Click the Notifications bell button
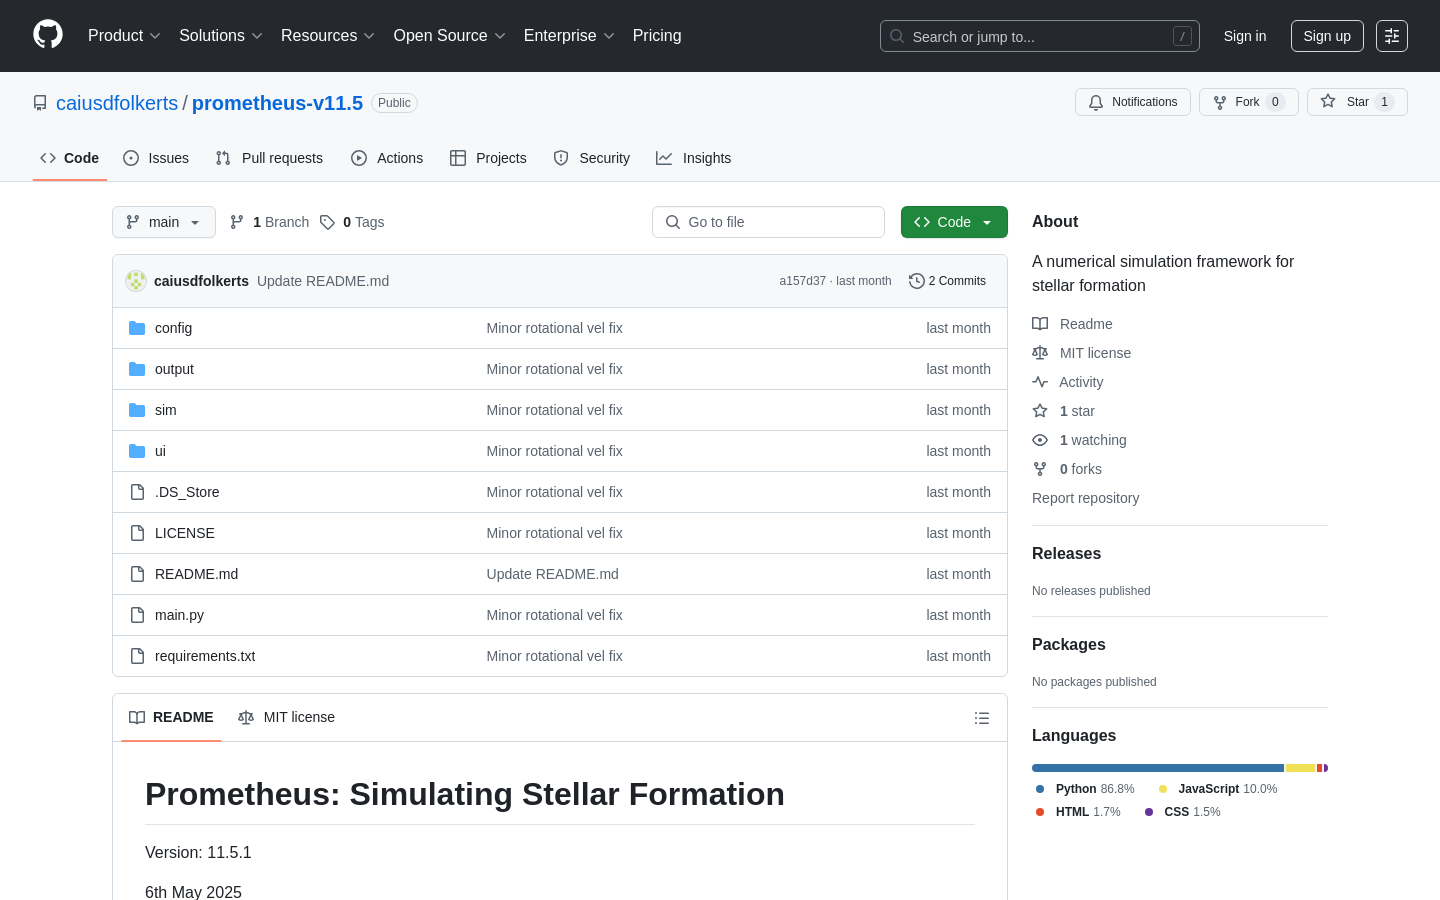 [x=1133, y=102]
